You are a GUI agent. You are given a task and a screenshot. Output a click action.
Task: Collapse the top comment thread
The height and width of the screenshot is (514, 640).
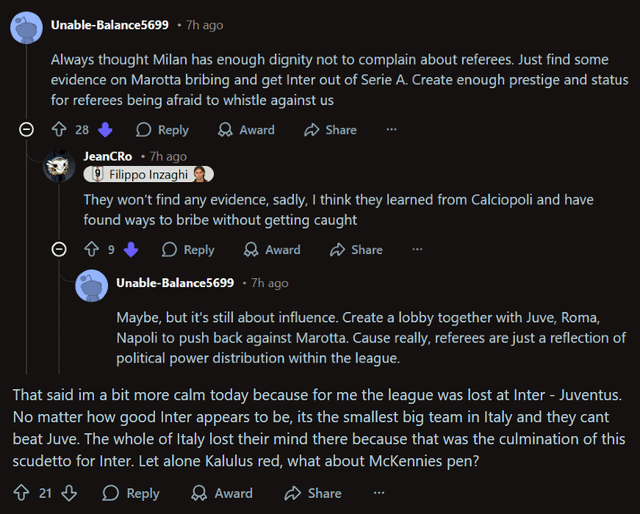27,129
